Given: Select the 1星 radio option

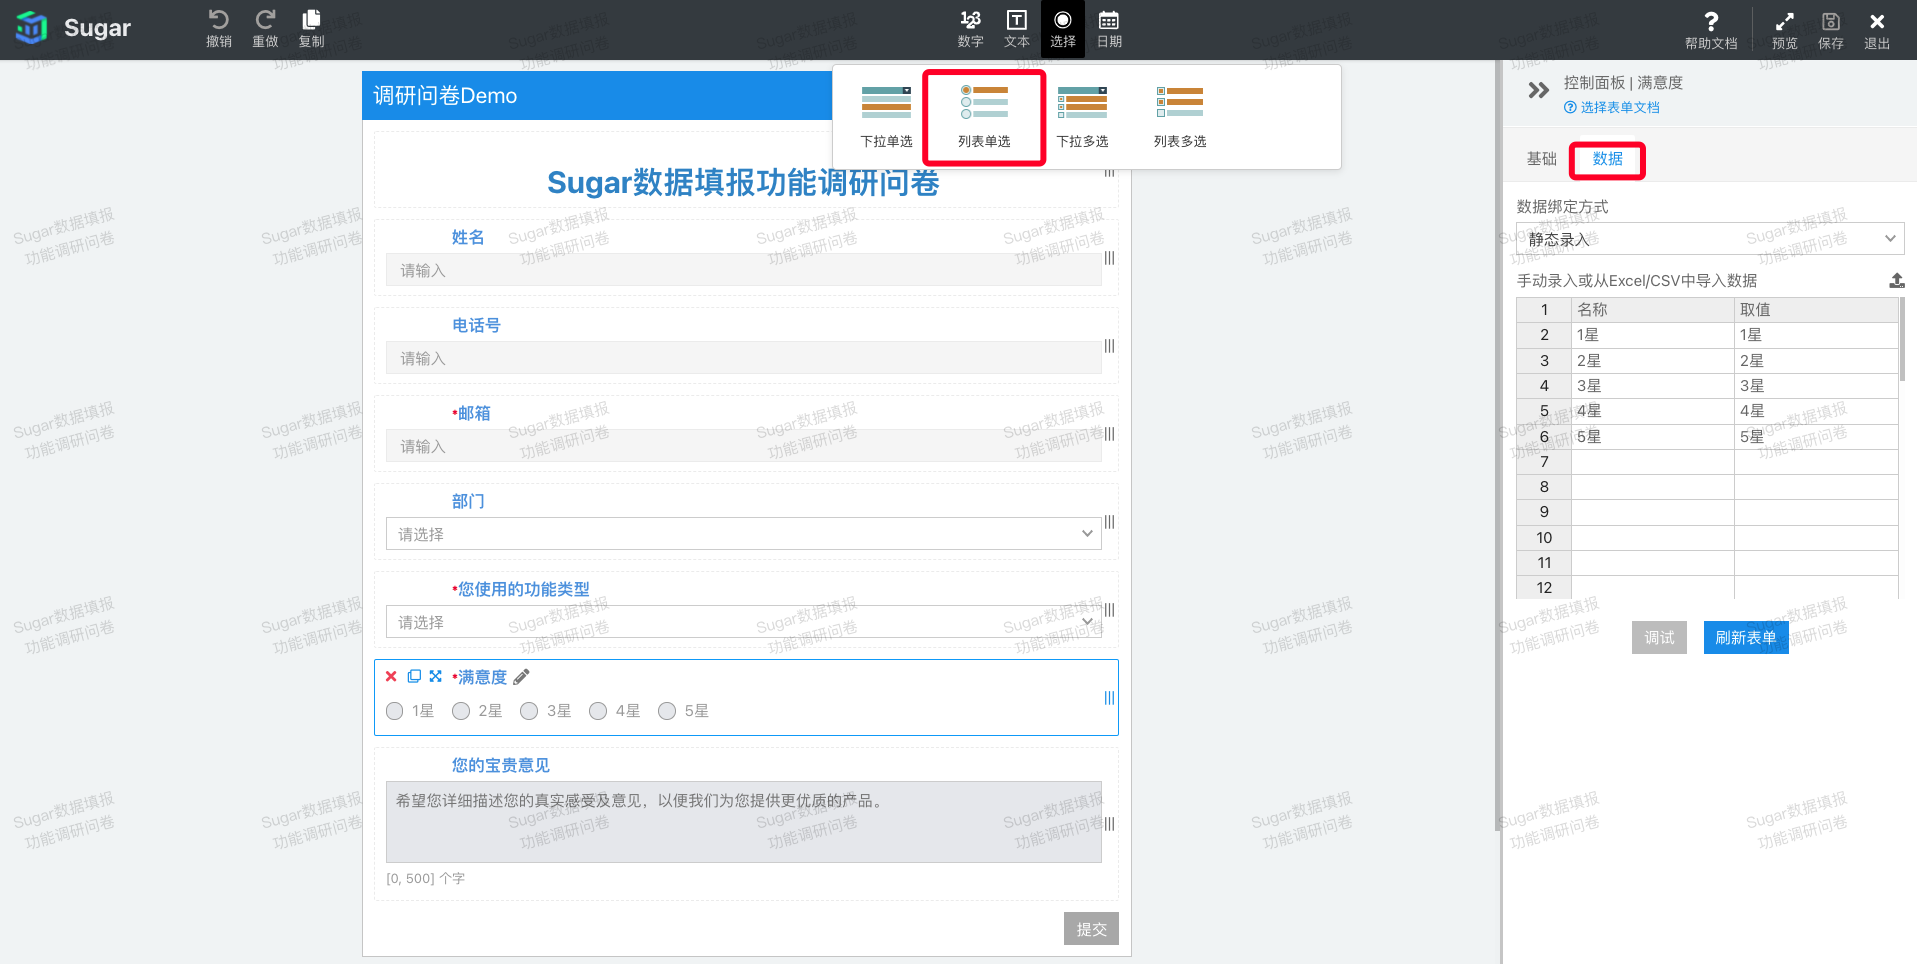Looking at the screenshot, I should pyautogui.click(x=394, y=711).
